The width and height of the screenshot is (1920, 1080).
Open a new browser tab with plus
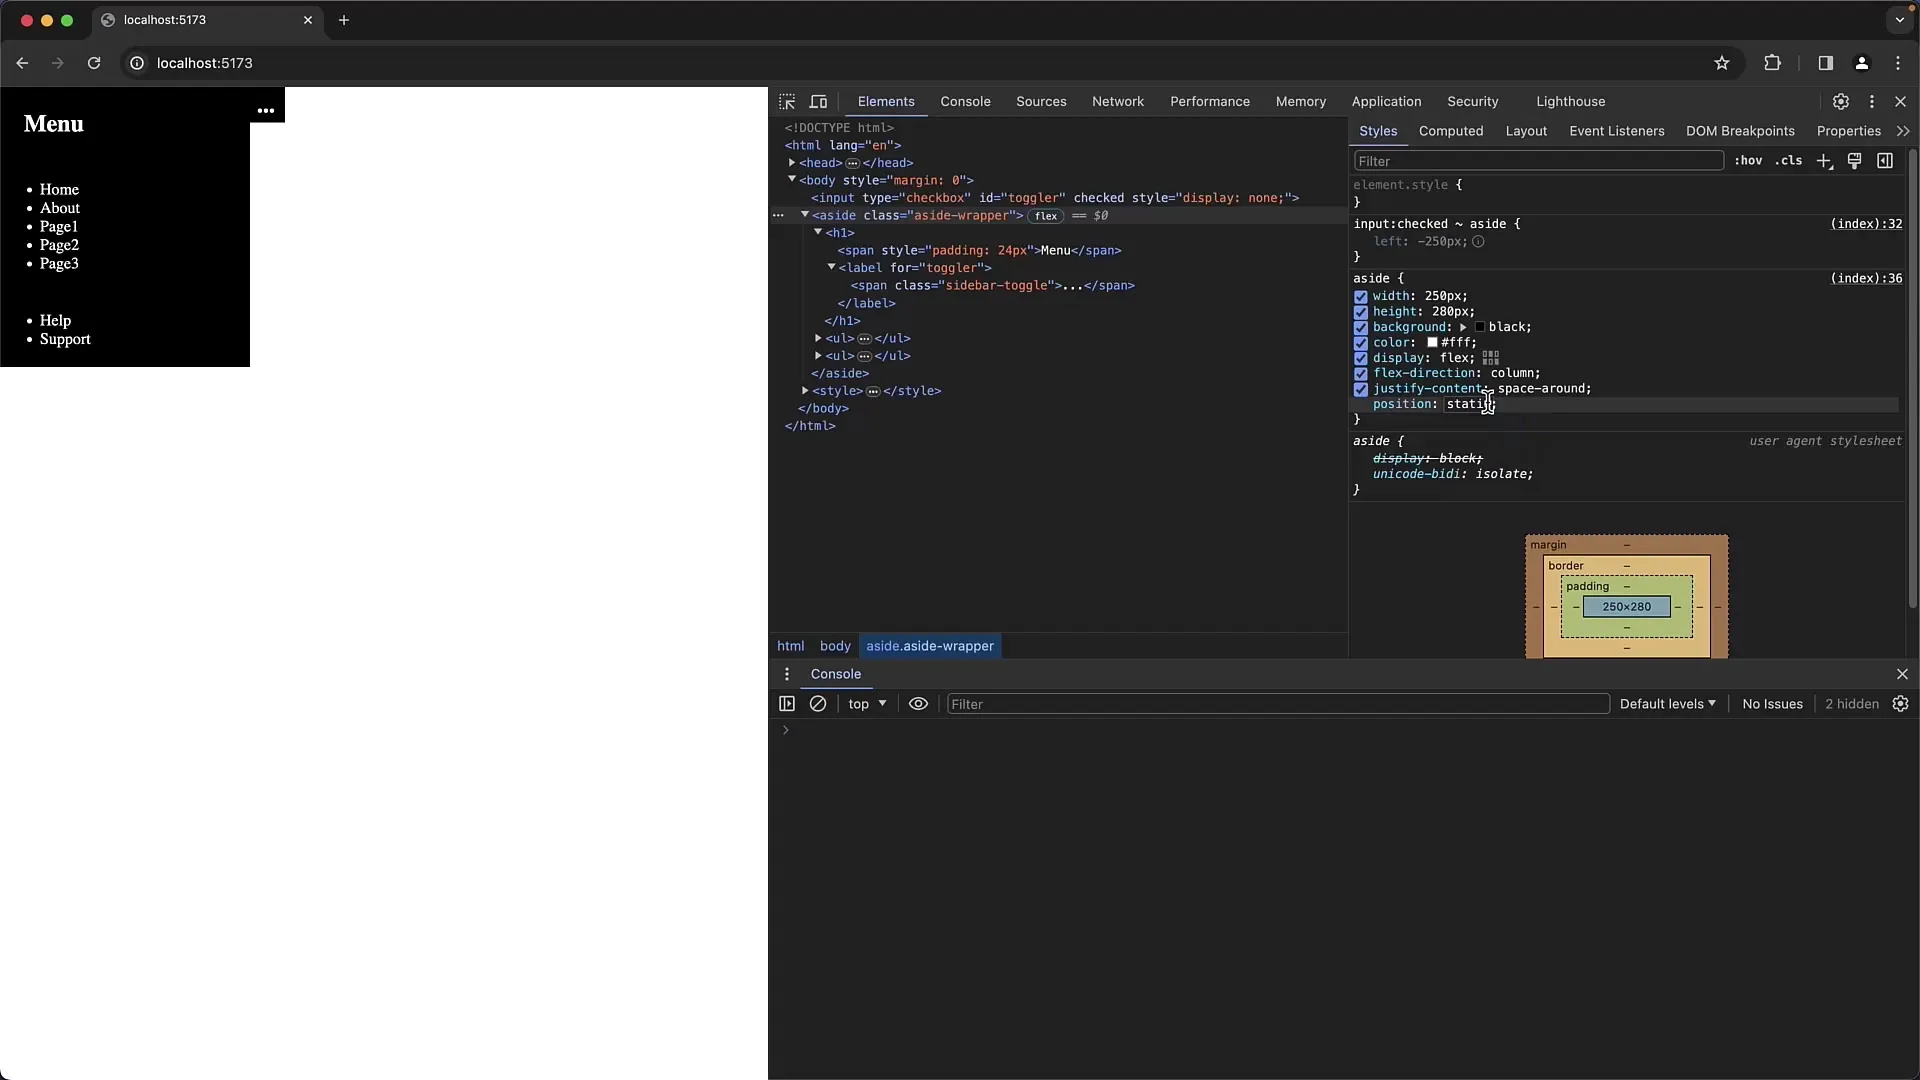pyautogui.click(x=344, y=20)
